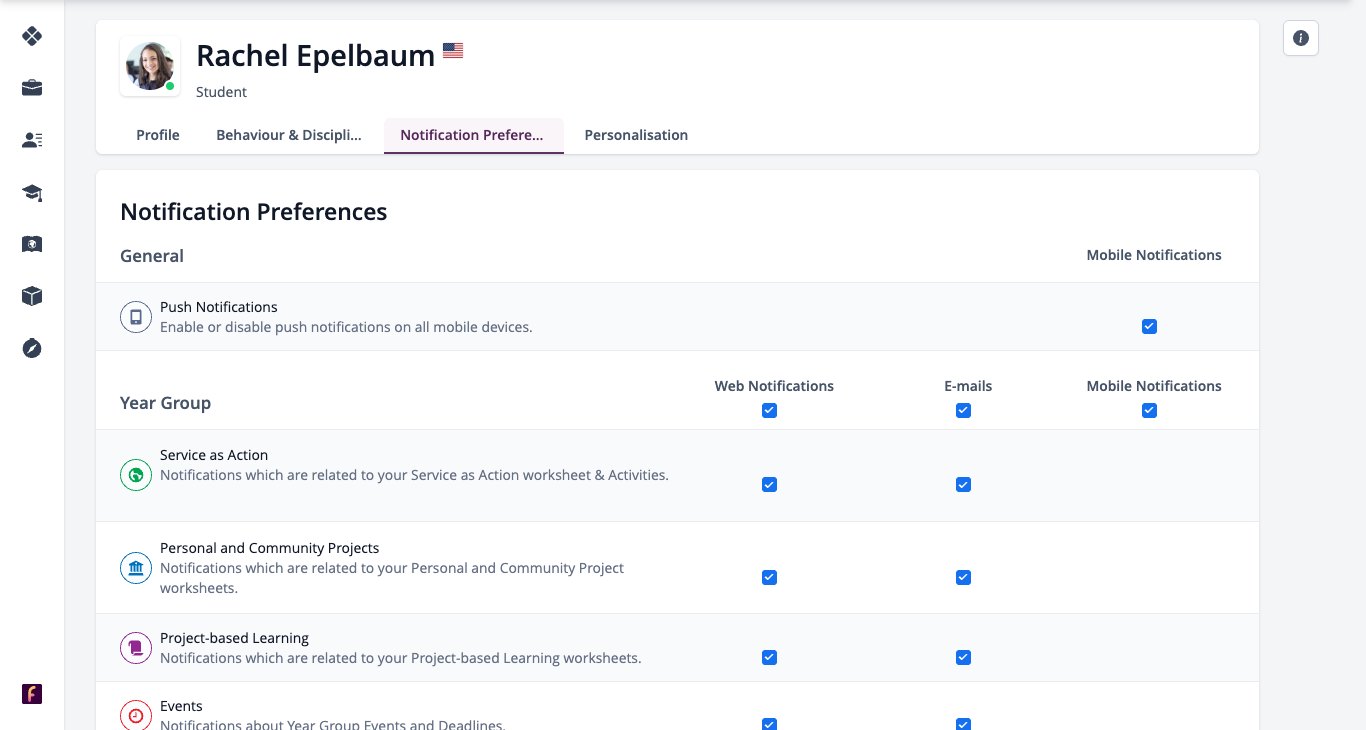Viewport: 1366px width, 730px height.
Task: Open the box package icon in sidebar
Action: click(32, 296)
